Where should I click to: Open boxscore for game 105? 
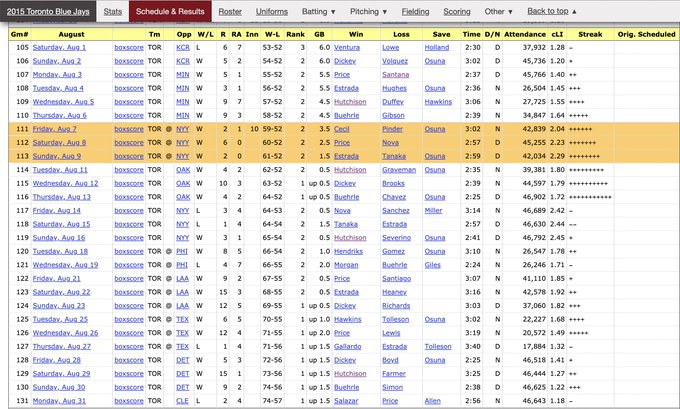(129, 47)
